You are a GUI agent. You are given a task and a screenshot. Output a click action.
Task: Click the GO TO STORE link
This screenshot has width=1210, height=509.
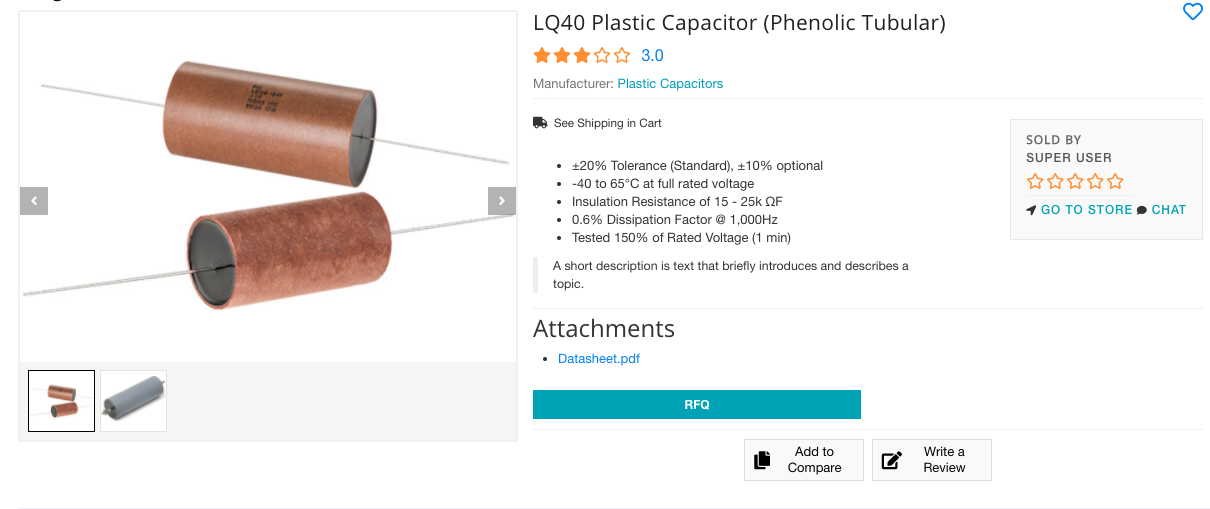(1086, 210)
